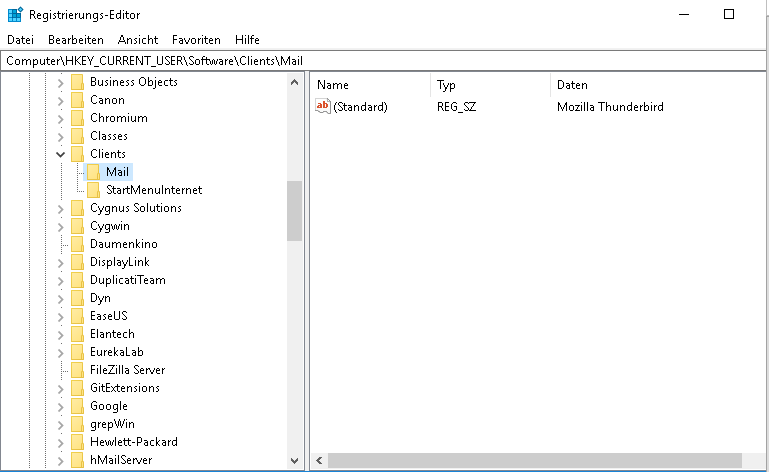Minimize the Registrierungs-Editor window
This screenshot has height=472, width=769.
684,14
